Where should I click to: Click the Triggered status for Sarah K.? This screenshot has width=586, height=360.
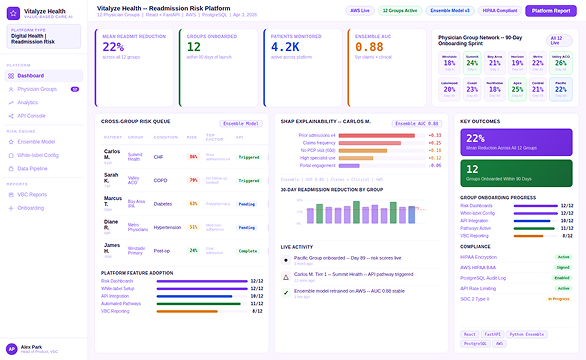[249, 181]
